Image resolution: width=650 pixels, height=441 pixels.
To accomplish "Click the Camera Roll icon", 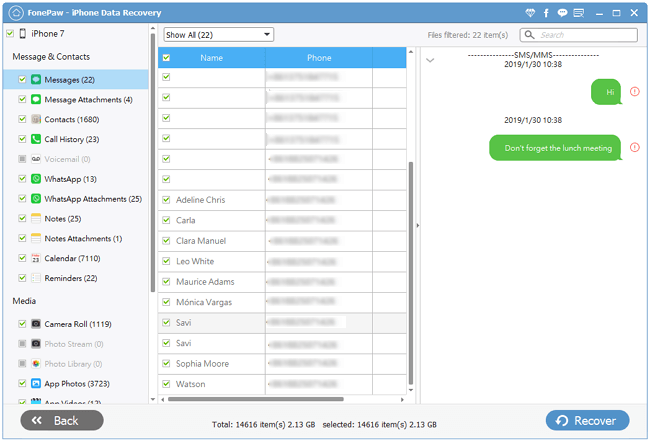I will pyautogui.click(x=36, y=324).
